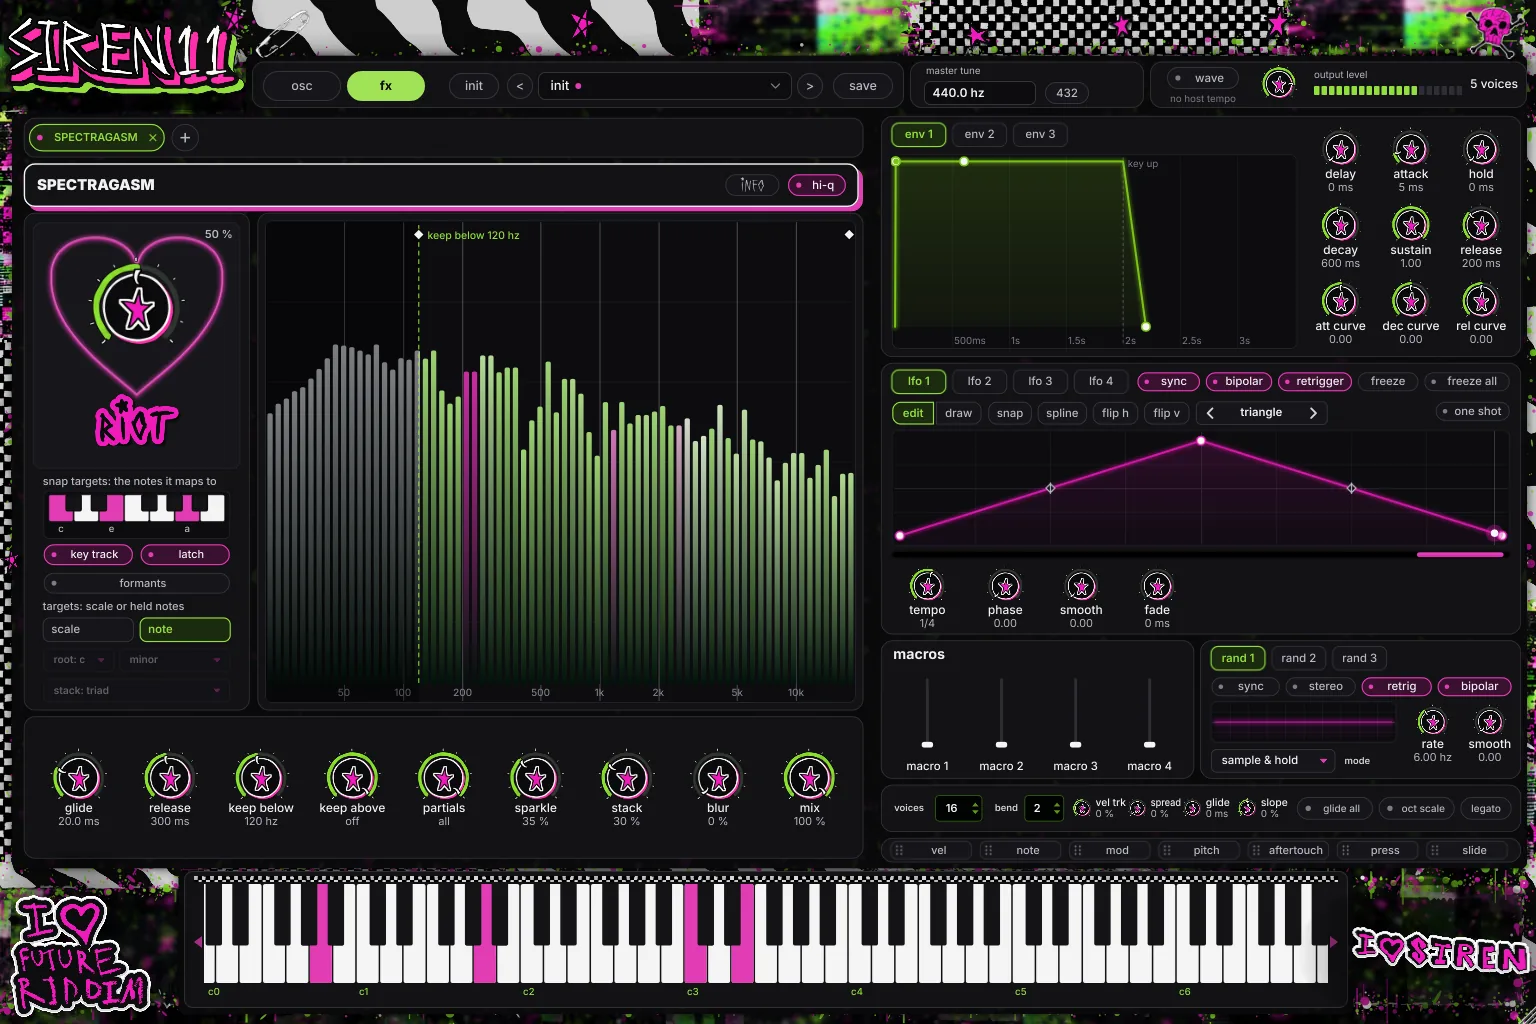The height and width of the screenshot is (1024, 1536).
Task: Open the minor scale dropdown
Action: coord(174,660)
